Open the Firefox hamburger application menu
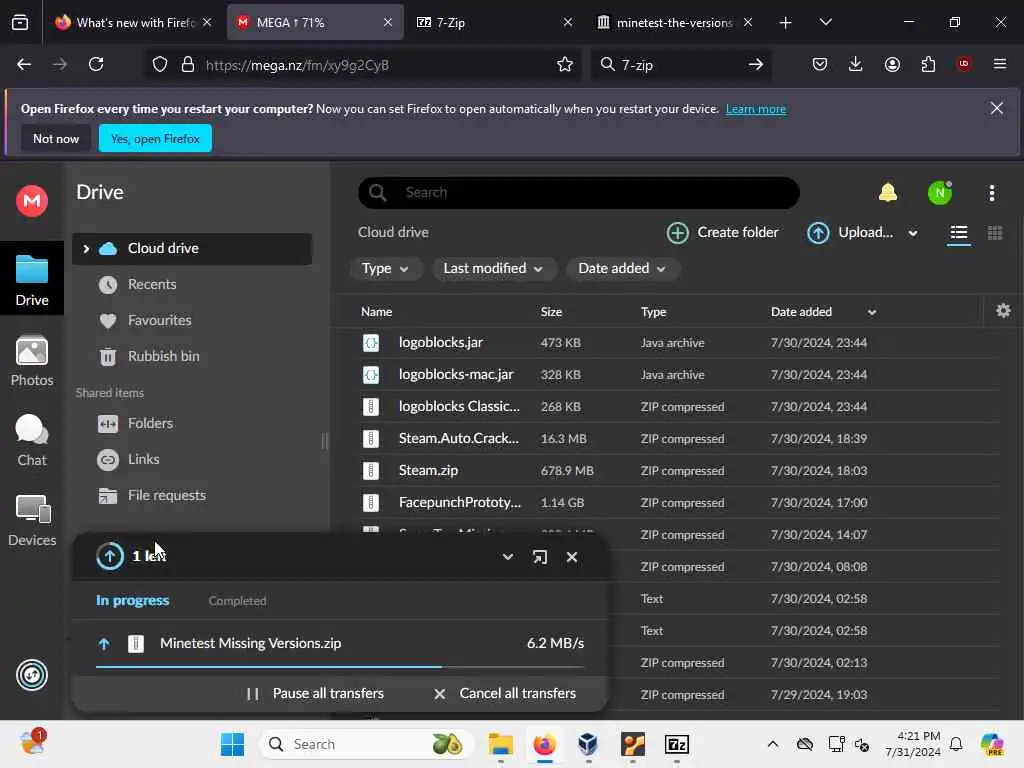Viewport: 1024px width, 768px height. (999, 64)
